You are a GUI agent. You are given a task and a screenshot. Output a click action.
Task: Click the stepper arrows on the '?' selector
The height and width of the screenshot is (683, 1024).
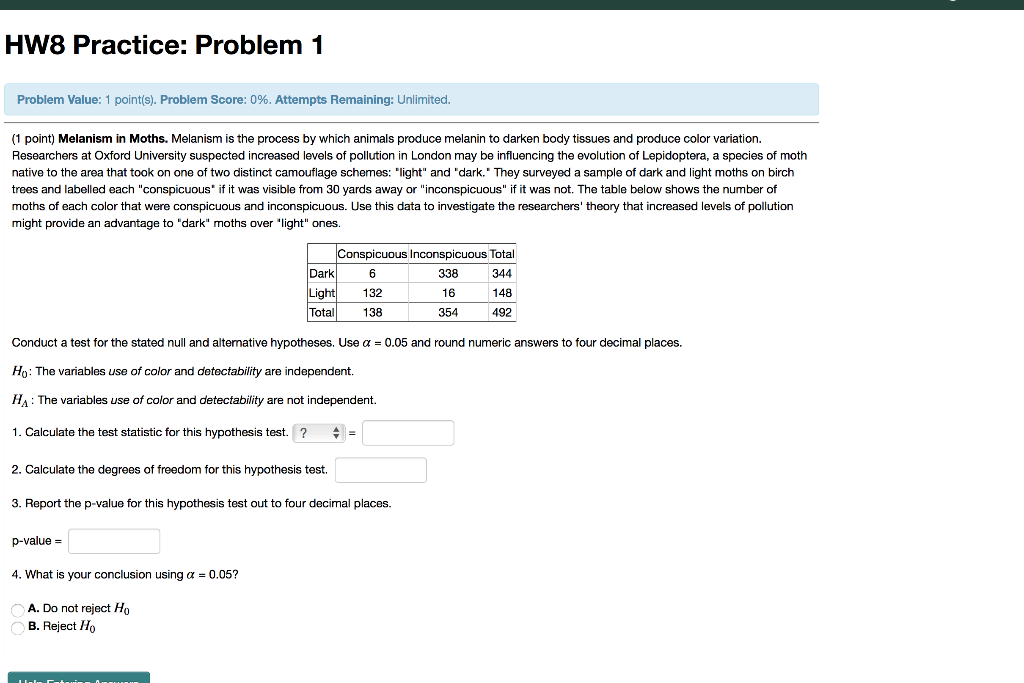click(x=337, y=432)
